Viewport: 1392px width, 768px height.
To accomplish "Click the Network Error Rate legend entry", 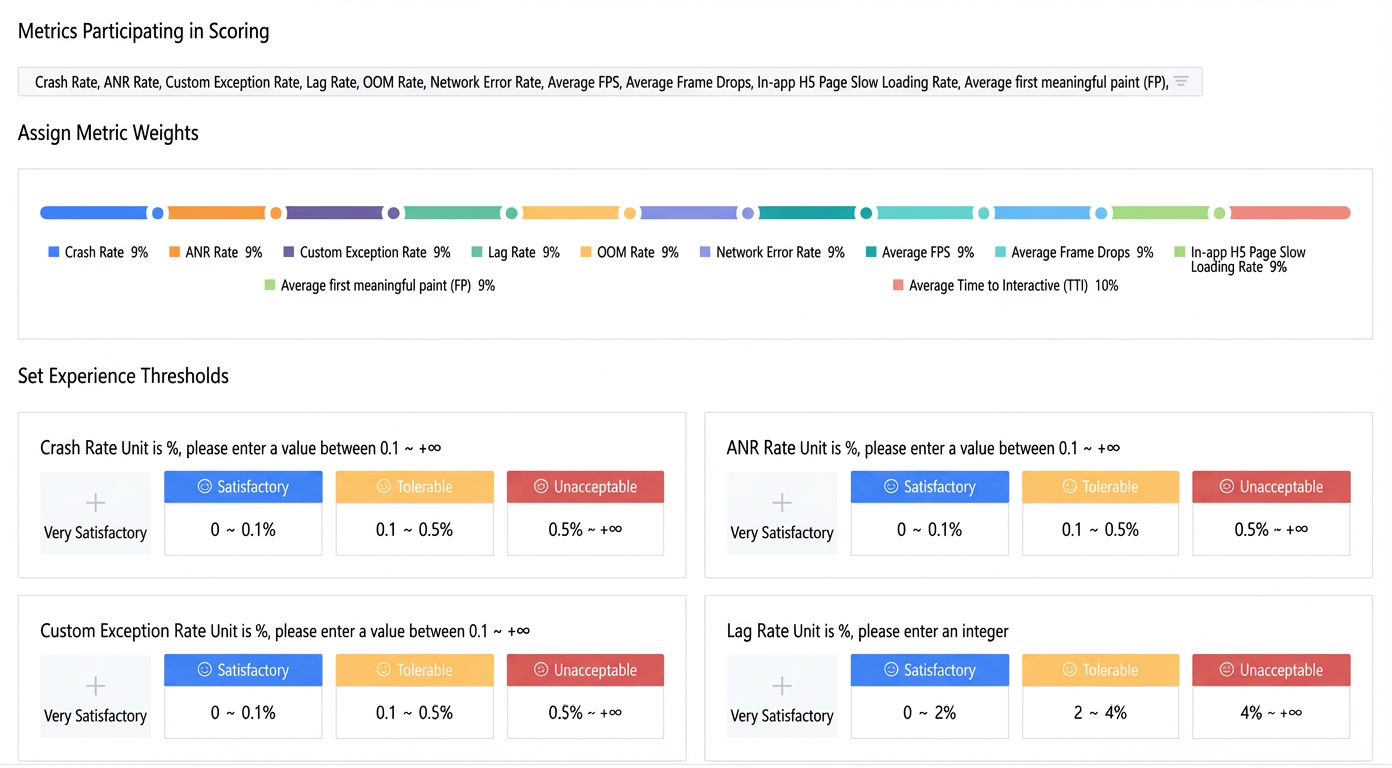I will point(772,253).
